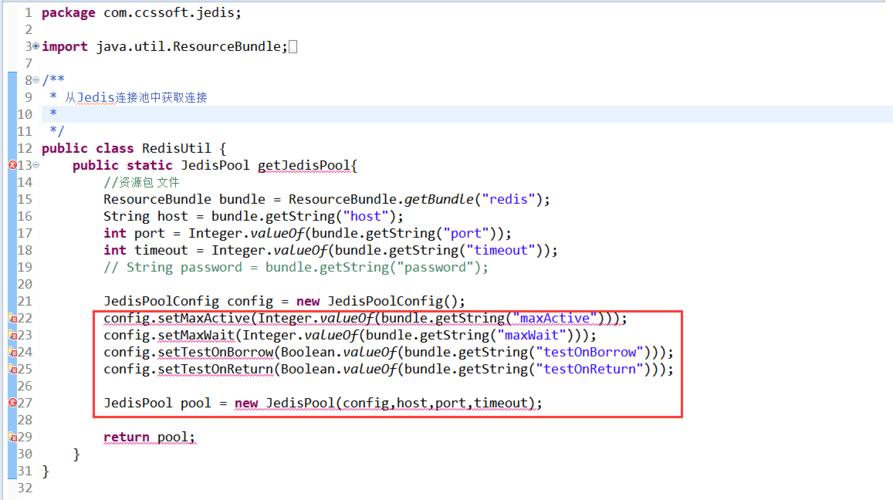893x500 pixels.
Task: Click quick-fix error icon on line 22
Action: point(12,318)
